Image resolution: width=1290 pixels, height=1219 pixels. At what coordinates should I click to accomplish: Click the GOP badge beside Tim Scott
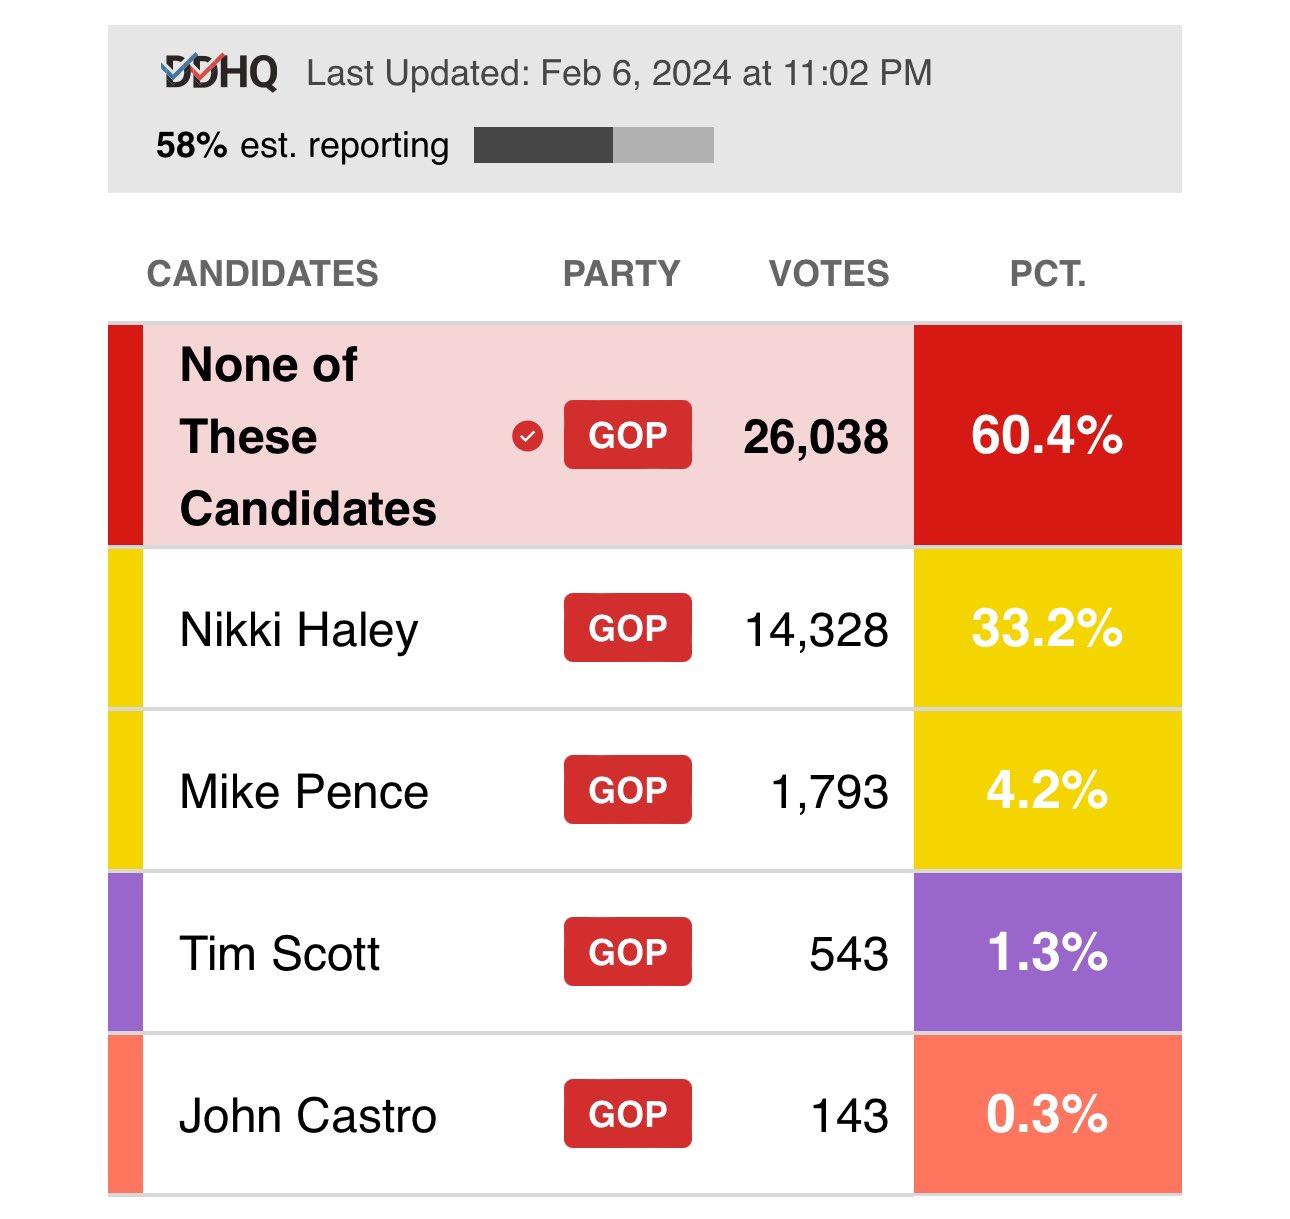(x=627, y=952)
